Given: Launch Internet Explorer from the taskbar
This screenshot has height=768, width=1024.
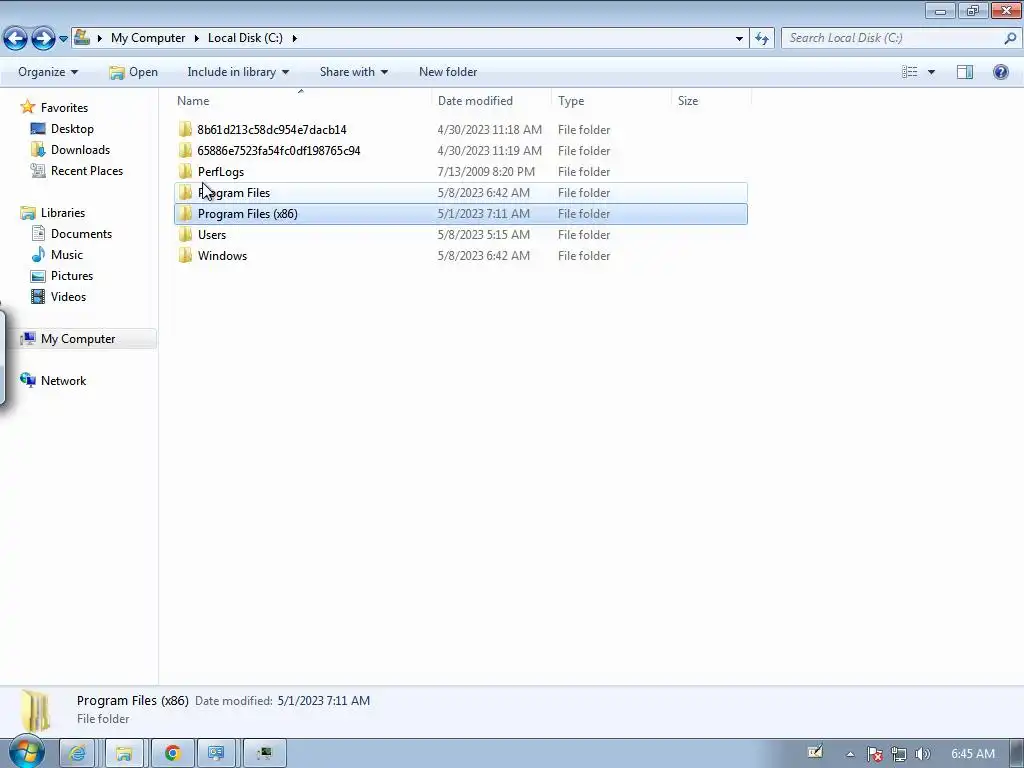Looking at the screenshot, I should [x=78, y=754].
